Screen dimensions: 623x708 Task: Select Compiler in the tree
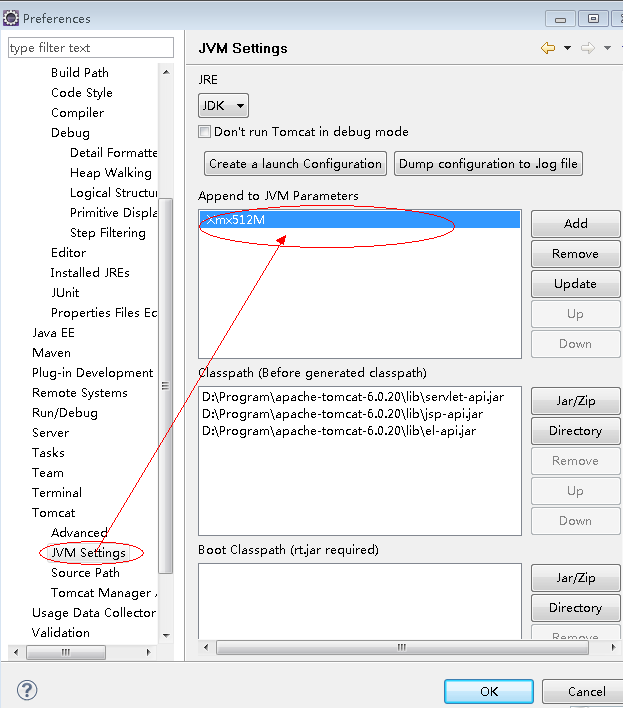tap(78, 112)
